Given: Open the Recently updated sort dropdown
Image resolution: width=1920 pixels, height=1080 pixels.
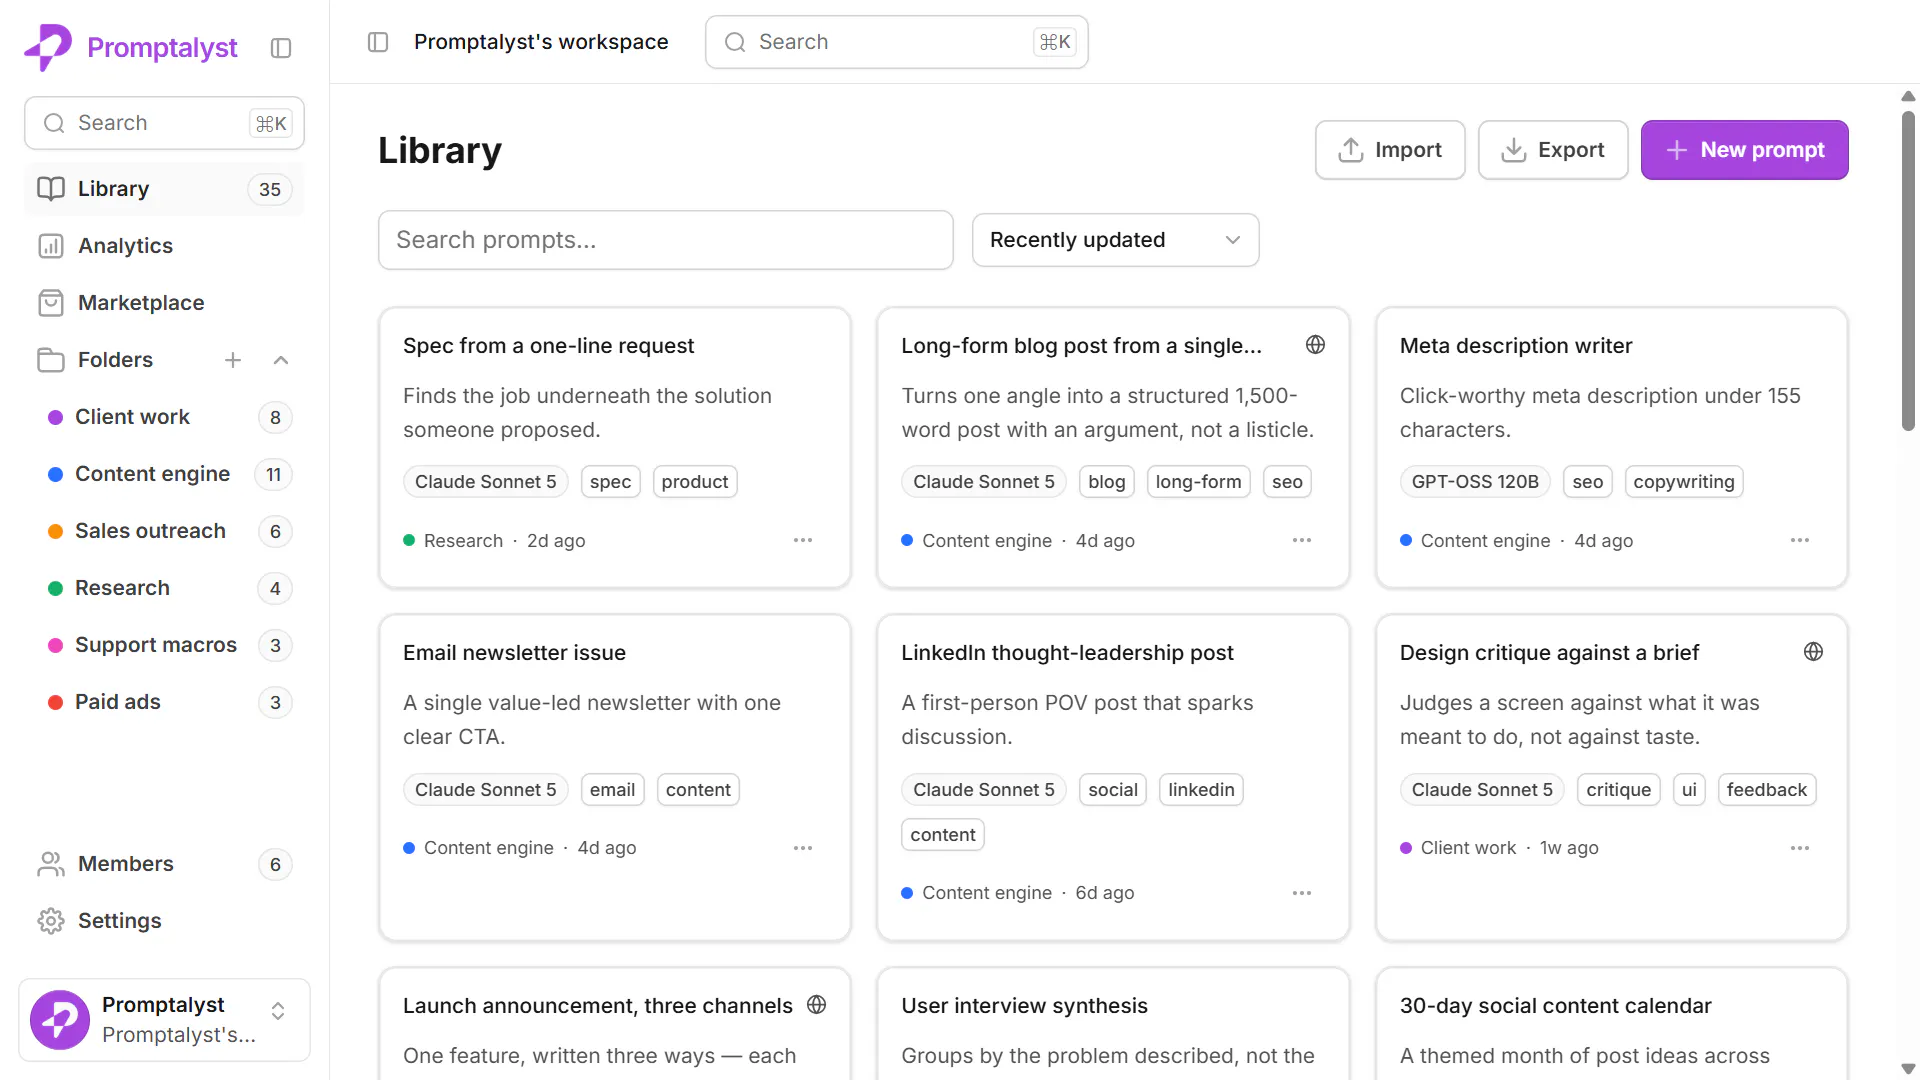Looking at the screenshot, I should [x=1115, y=240].
